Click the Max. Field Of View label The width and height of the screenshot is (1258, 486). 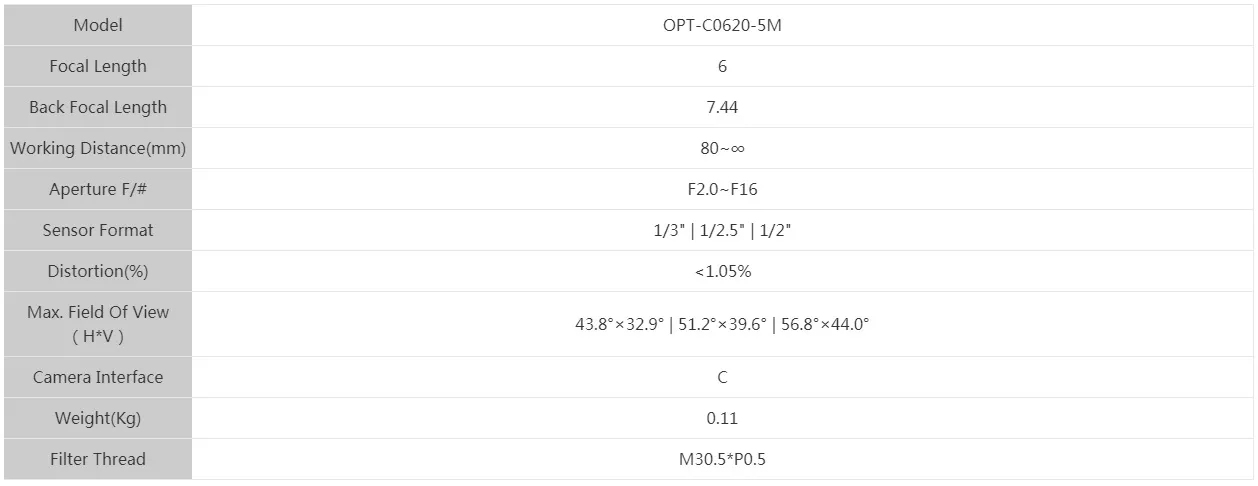98,312
